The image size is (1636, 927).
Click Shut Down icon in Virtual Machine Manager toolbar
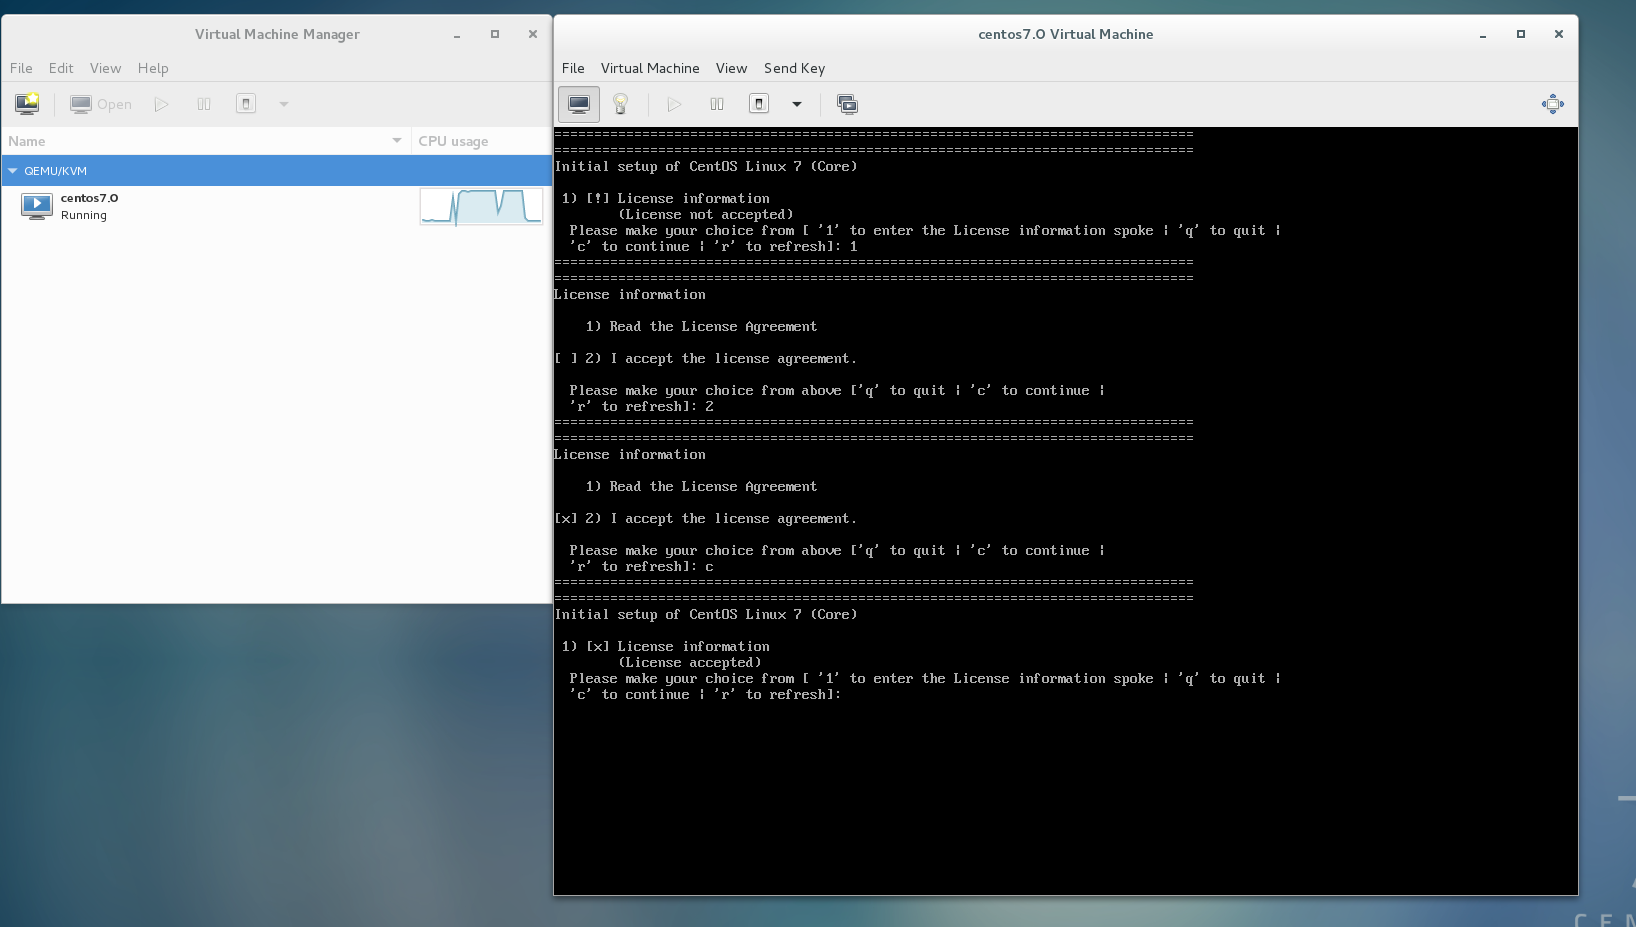pyautogui.click(x=246, y=104)
